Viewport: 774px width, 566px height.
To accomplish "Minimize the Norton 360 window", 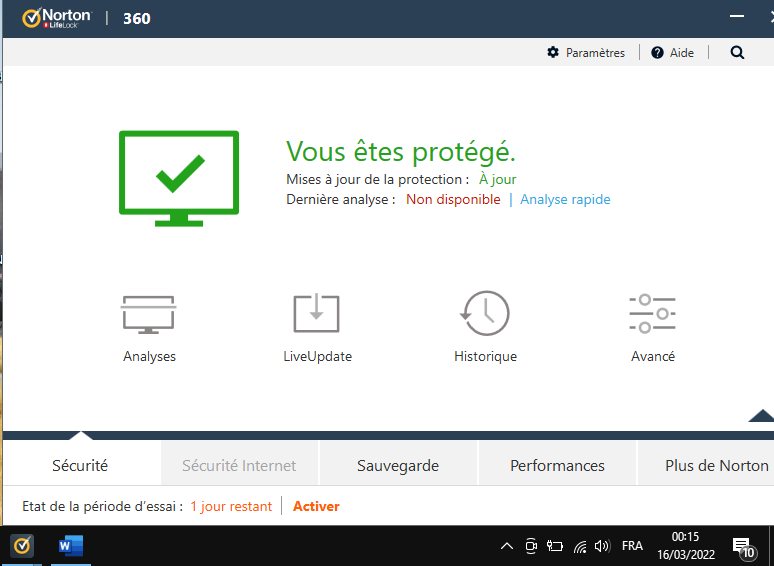I will 737,16.
